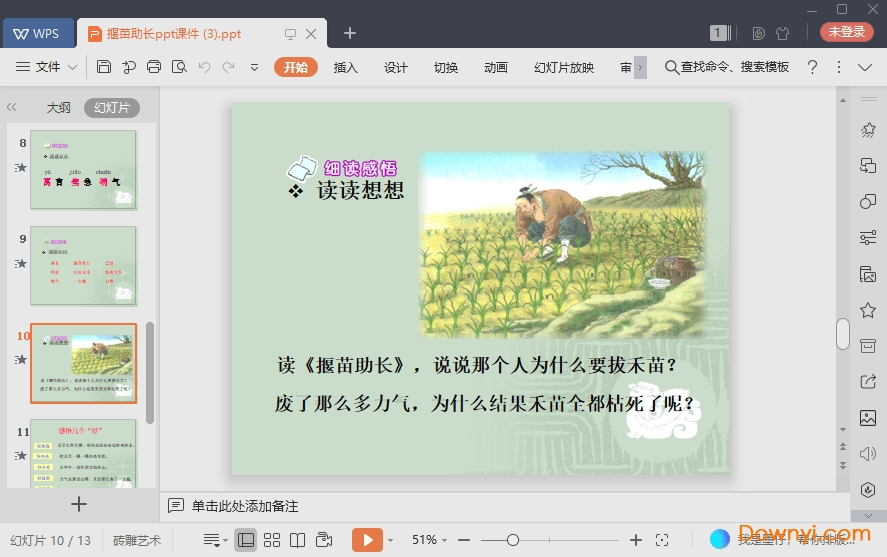Image resolution: width=887 pixels, height=557 pixels.
Task: Switch to Normal view icon
Action: [x=246, y=540]
